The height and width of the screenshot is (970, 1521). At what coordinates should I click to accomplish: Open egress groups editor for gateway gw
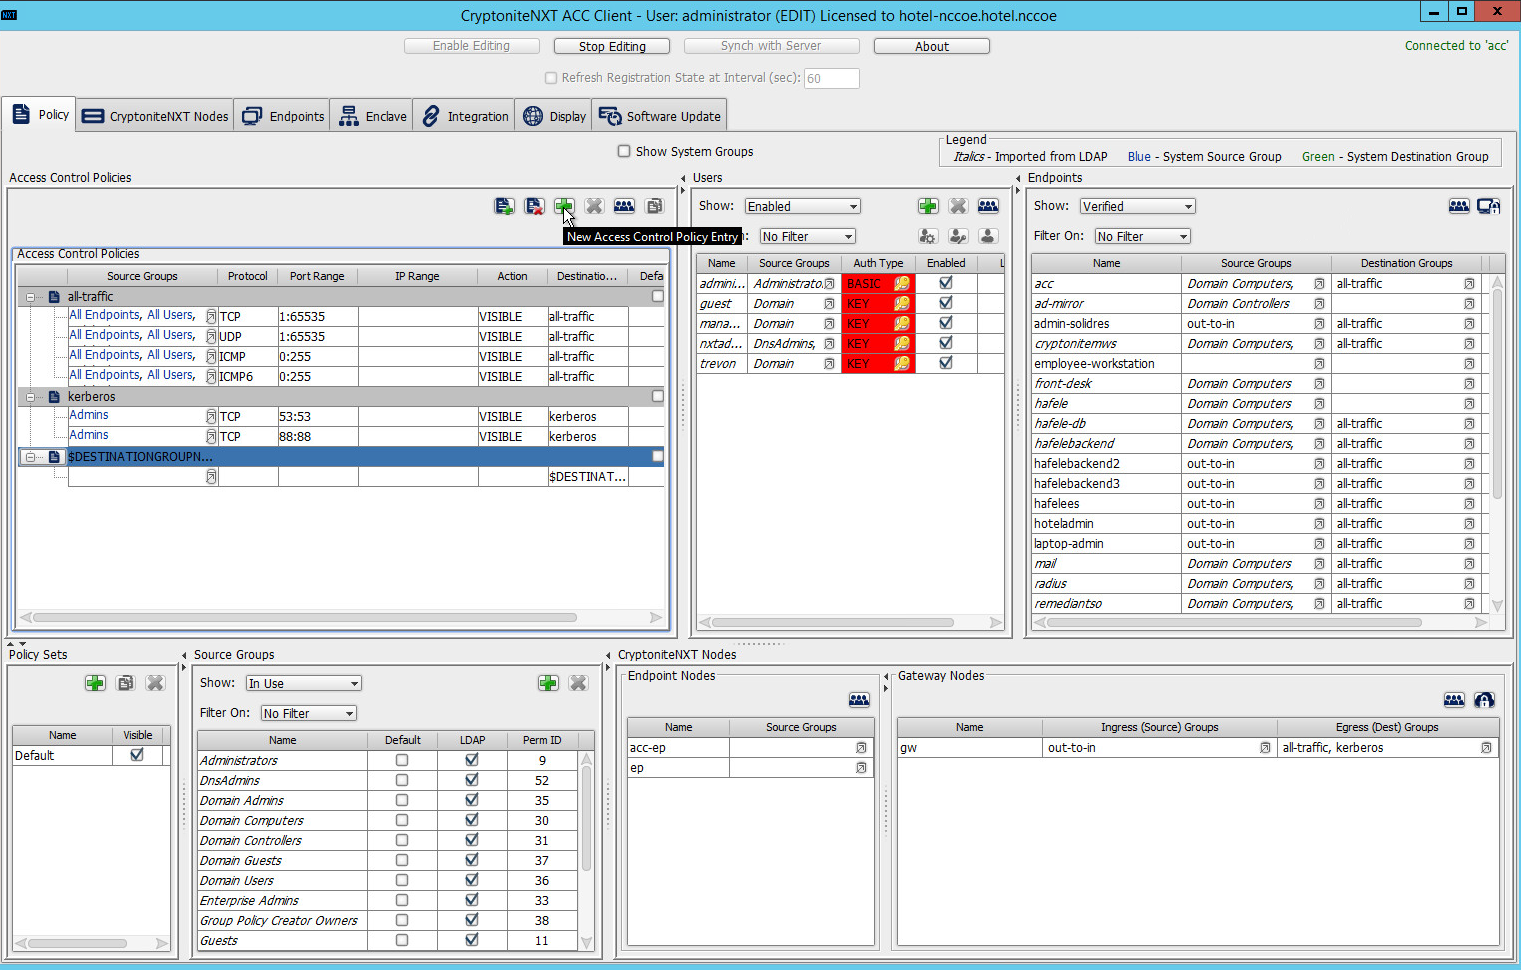[x=1486, y=748]
